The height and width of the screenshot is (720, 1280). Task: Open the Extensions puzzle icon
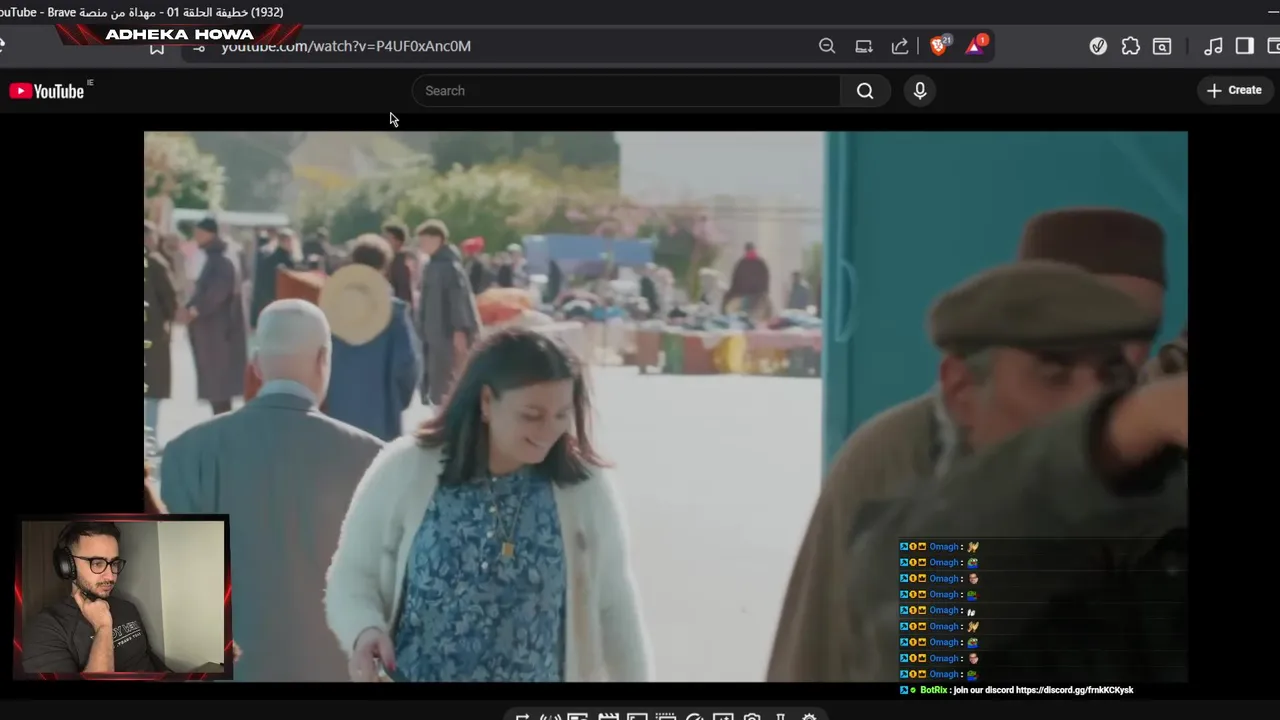(x=1130, y=46)
